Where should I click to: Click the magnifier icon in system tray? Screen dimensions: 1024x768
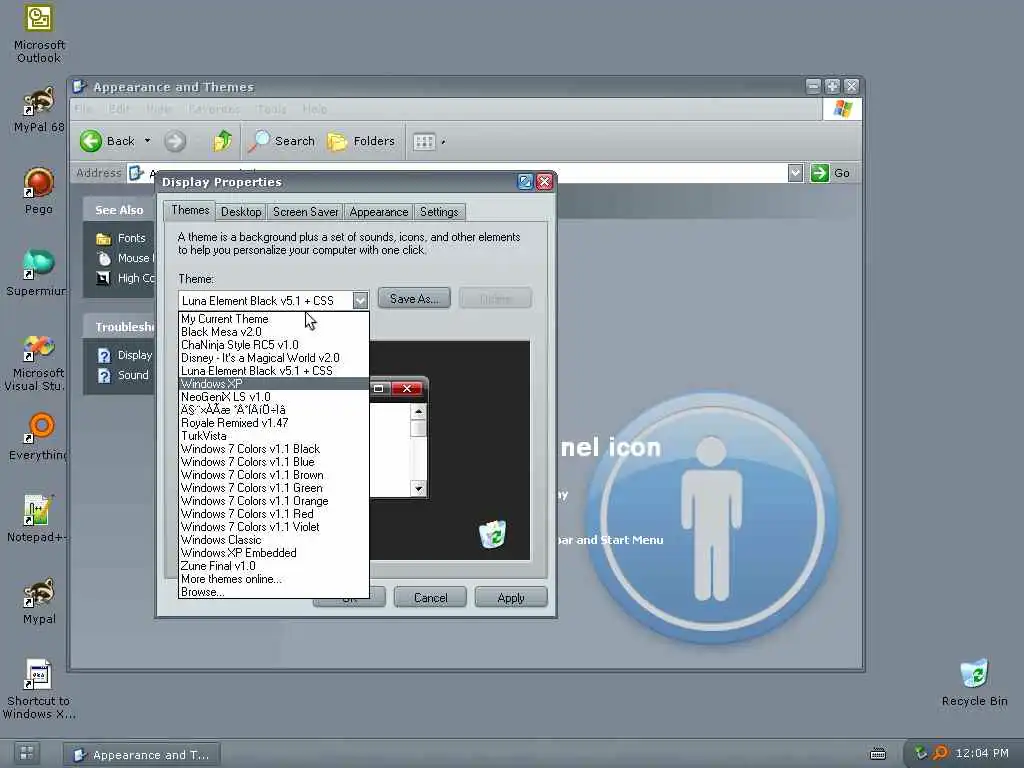tap(940, 753)
